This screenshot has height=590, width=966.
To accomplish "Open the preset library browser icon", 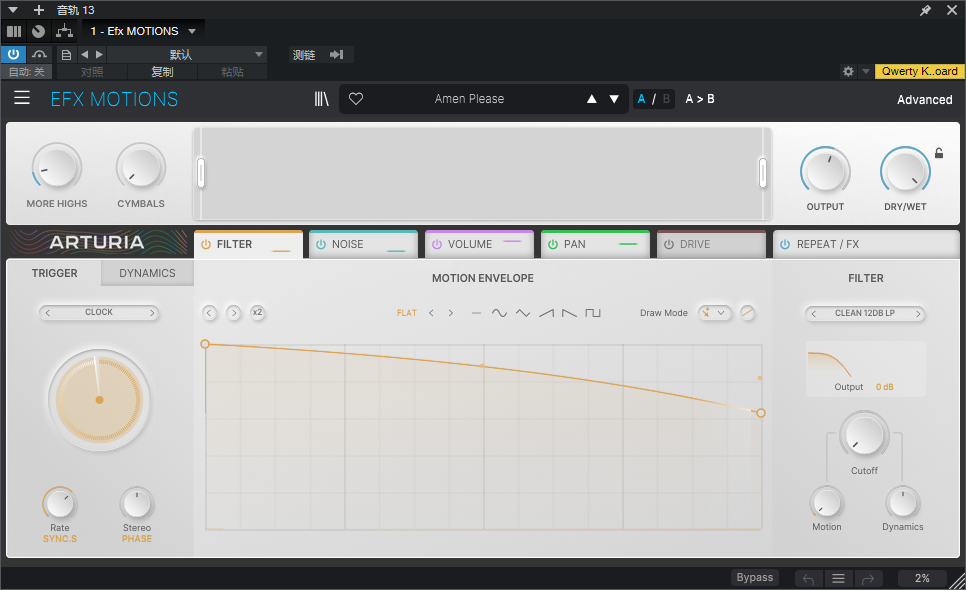I will [322, 99].
